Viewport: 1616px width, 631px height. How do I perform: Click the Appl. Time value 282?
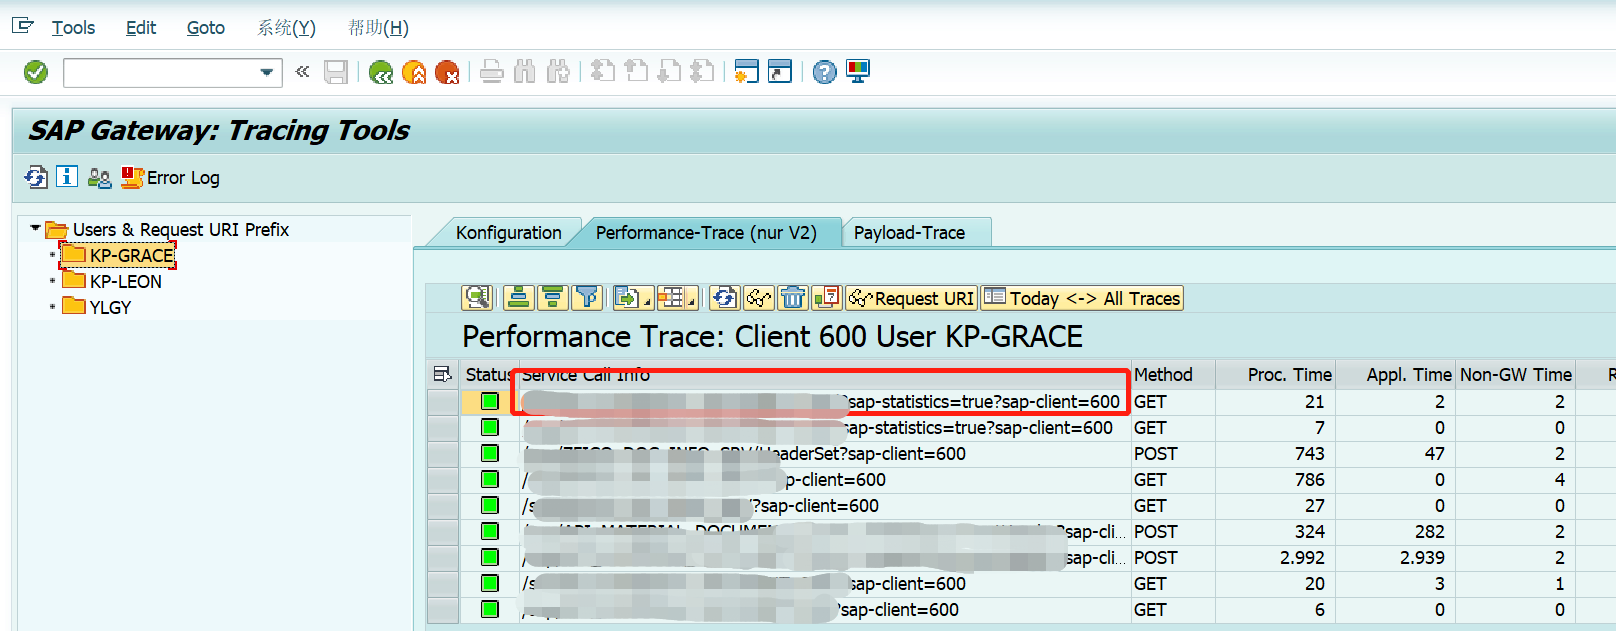pyautogui.click(x=1429, y=532)
